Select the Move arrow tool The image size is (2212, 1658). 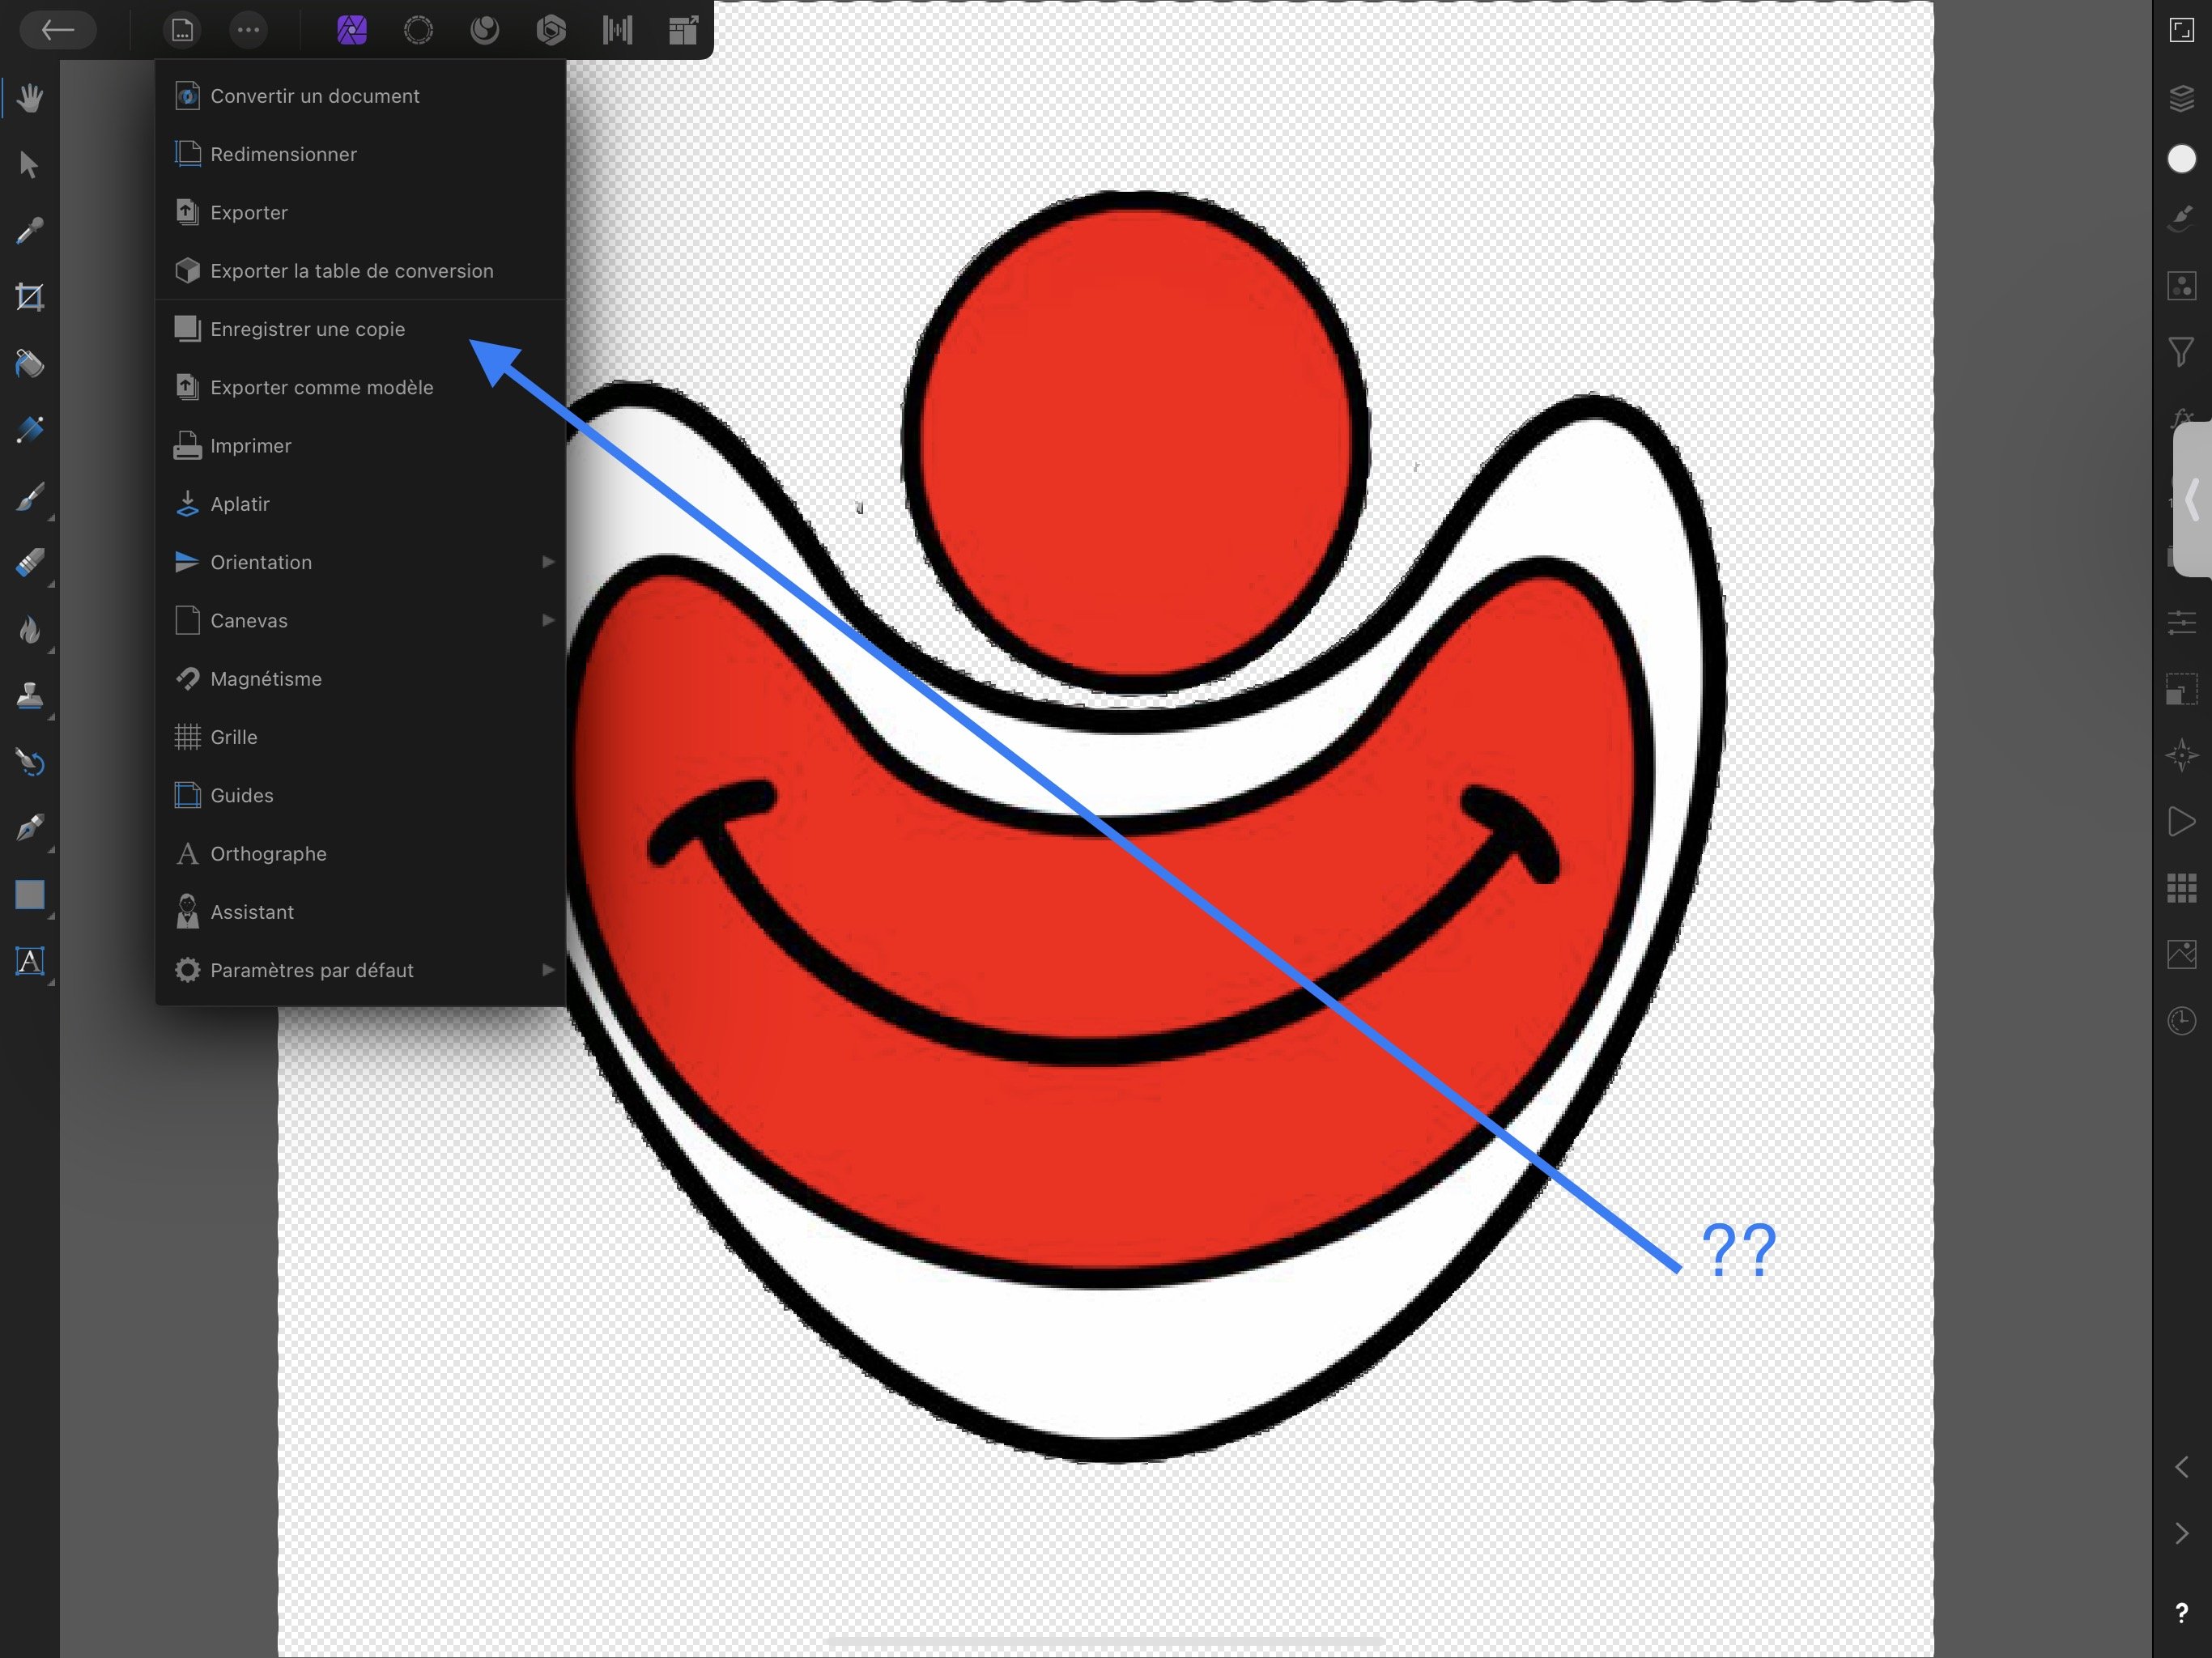click(30, 164)
